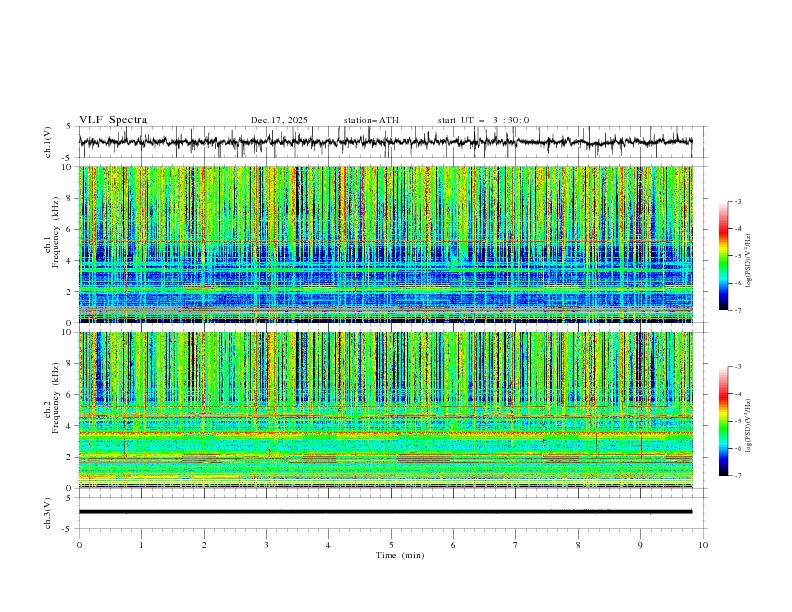Click inside the ch.2 spectrogram panel
792x612 pixels.
(390, 410)
